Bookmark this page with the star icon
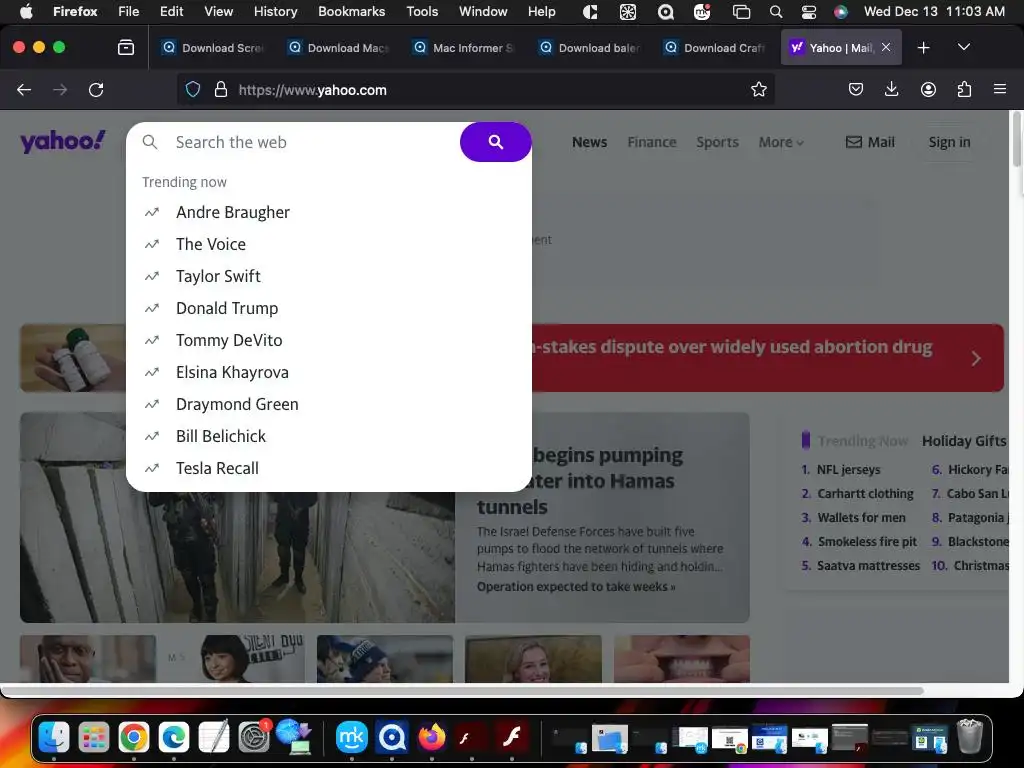Image resolution: width=1024 pixels, height=768 pixels. pyautogui.click(x=758, y=89)
